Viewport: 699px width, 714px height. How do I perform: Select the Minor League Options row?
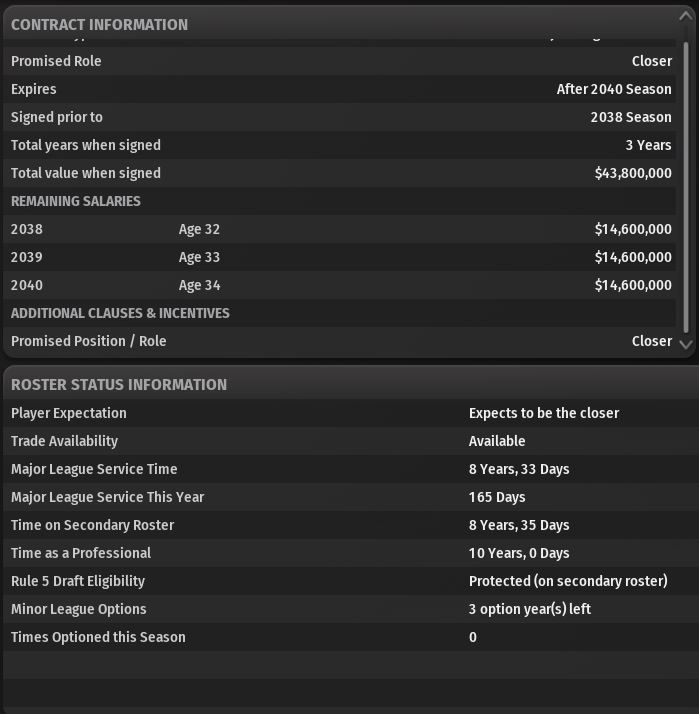(x=351, y=609)
